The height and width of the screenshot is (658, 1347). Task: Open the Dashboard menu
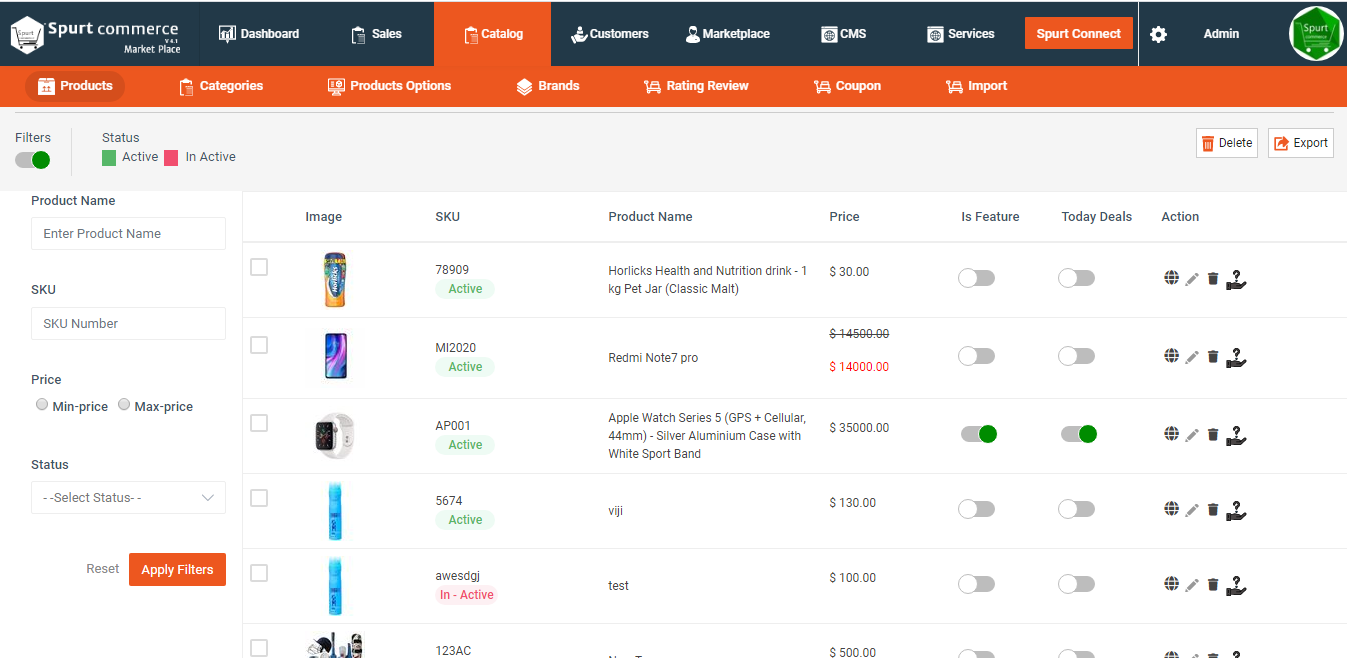pos(258,34)
